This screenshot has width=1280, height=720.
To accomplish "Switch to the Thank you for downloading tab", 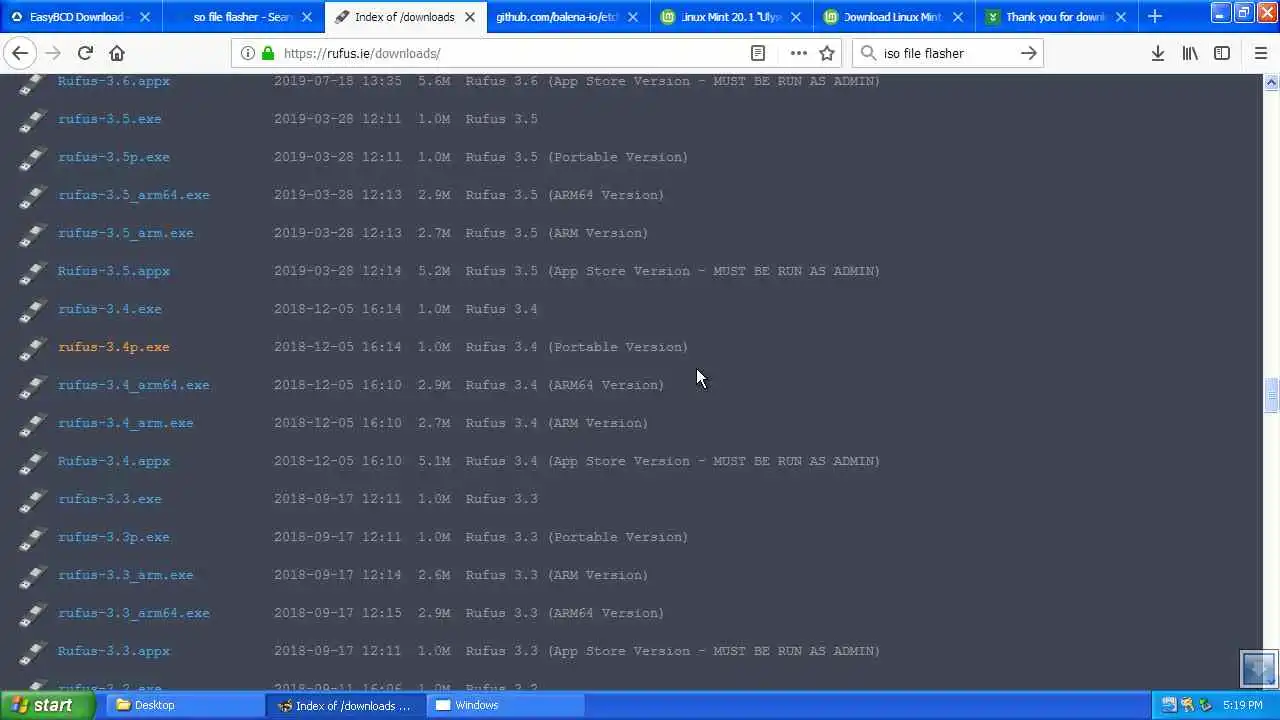I will pyautogui.click(x=1056, y=17).
